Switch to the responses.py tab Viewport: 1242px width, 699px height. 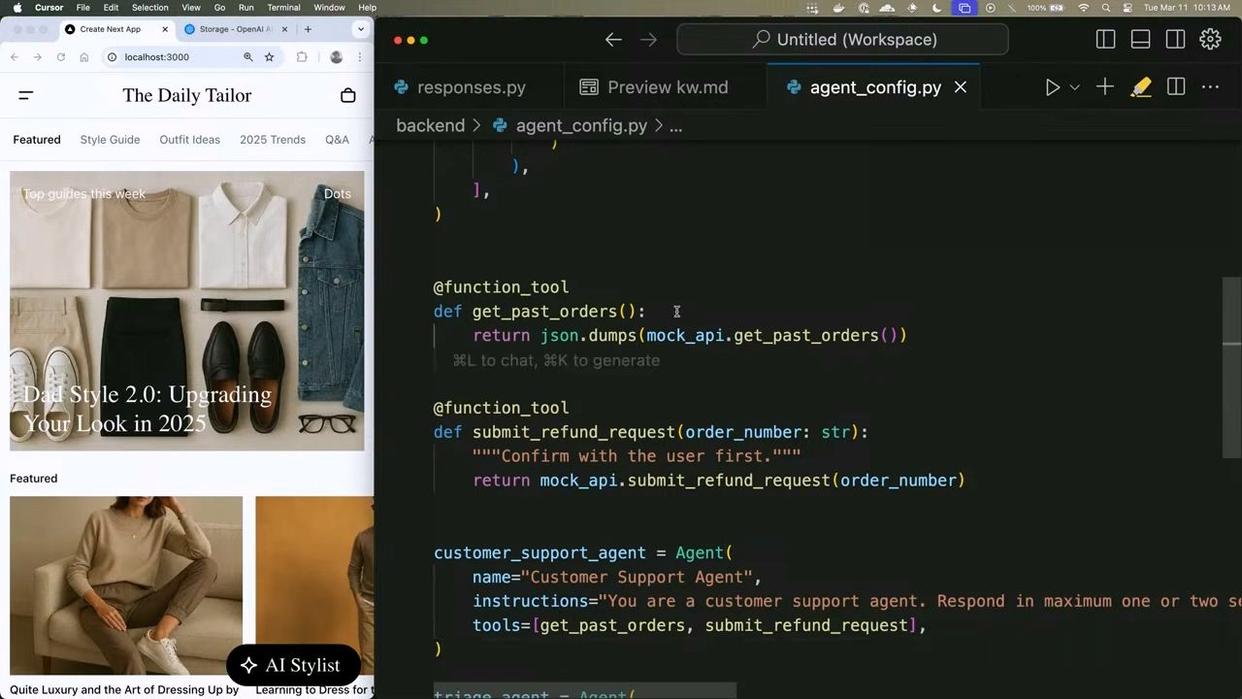point(470,87)
